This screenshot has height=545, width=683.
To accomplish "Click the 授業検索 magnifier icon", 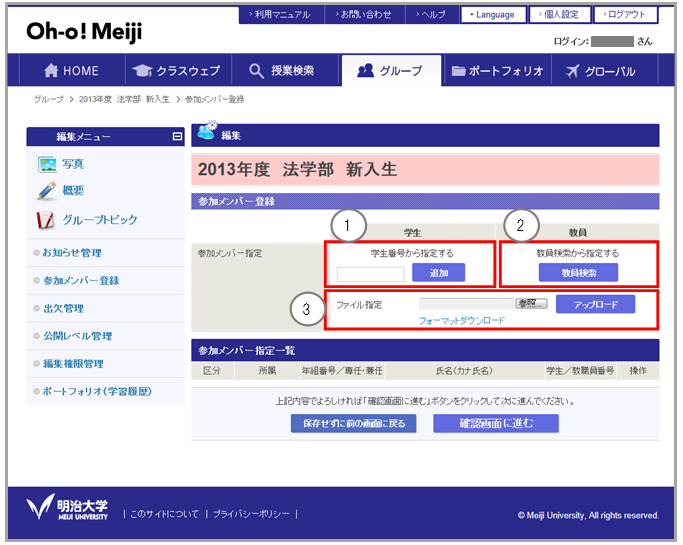I will click(x=256, y=71).
